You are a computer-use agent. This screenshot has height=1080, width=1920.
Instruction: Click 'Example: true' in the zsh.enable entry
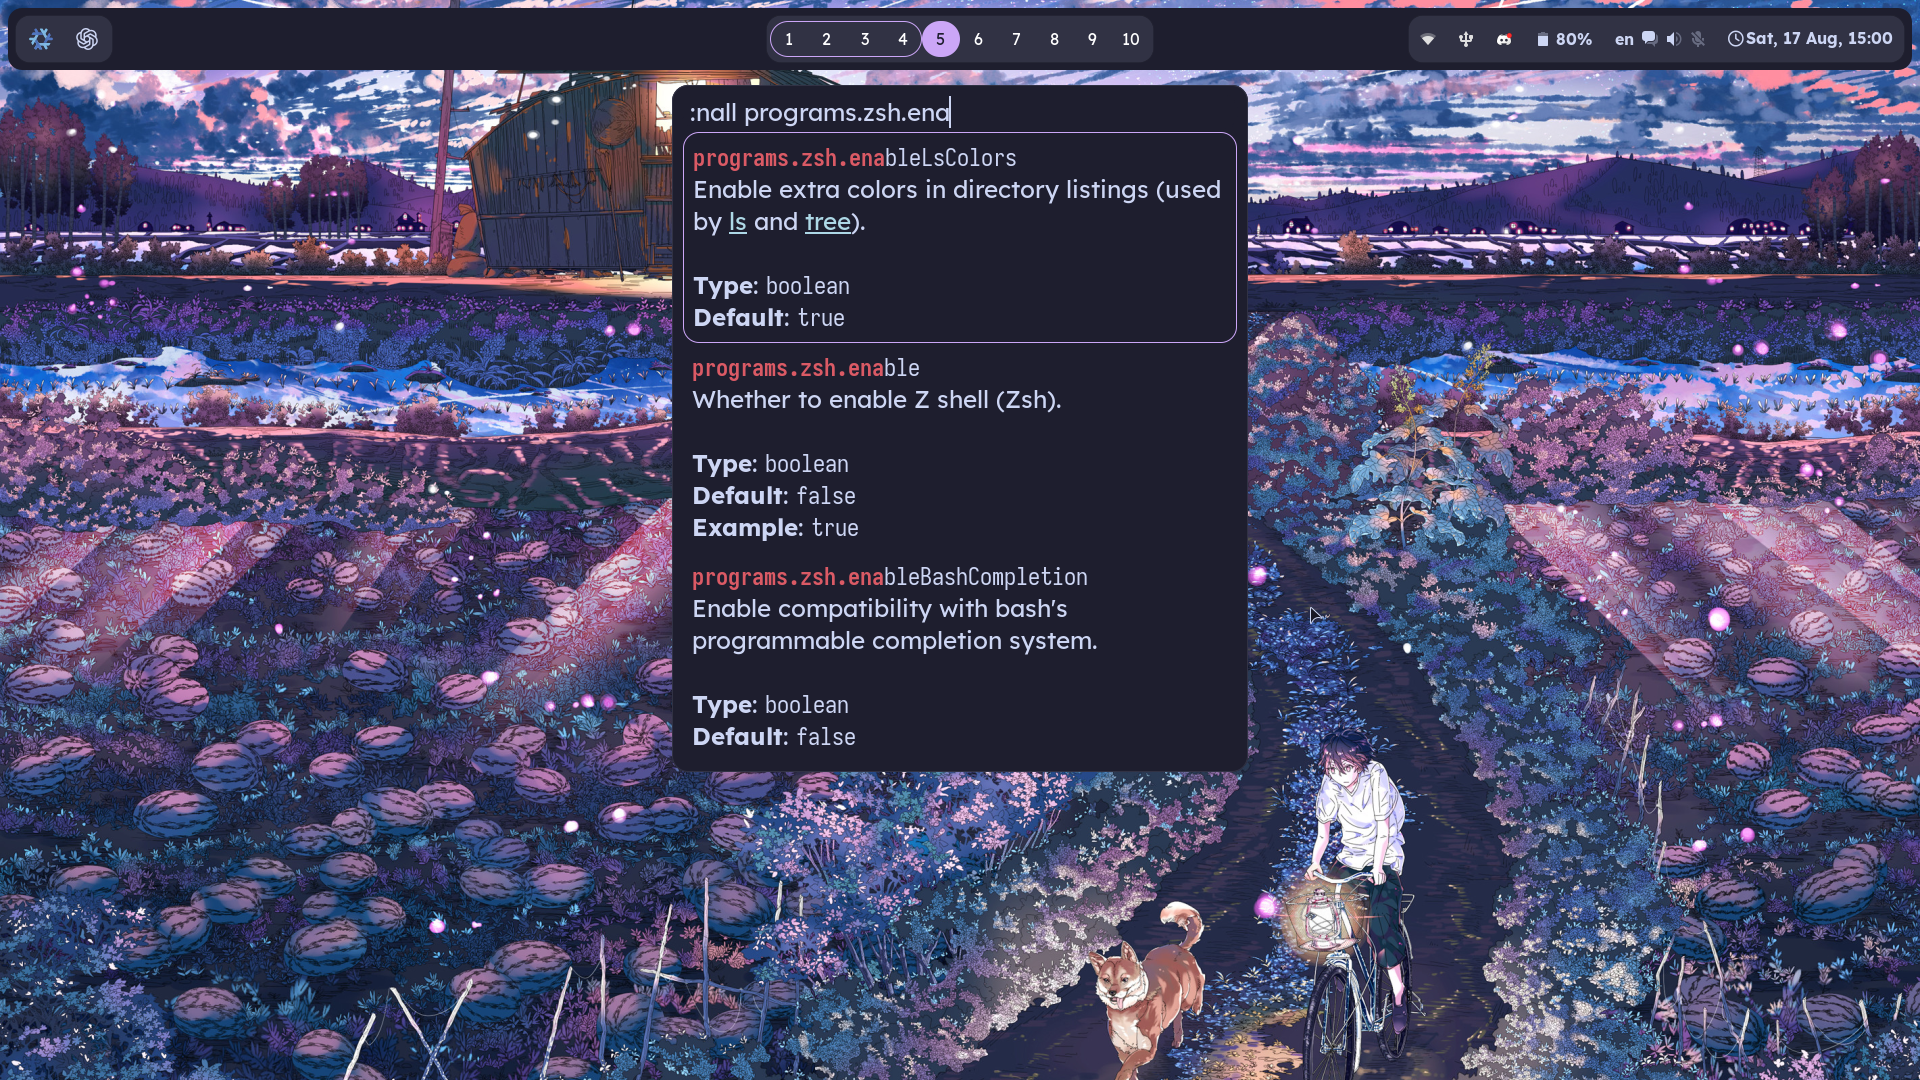click(x=775, y=528)
